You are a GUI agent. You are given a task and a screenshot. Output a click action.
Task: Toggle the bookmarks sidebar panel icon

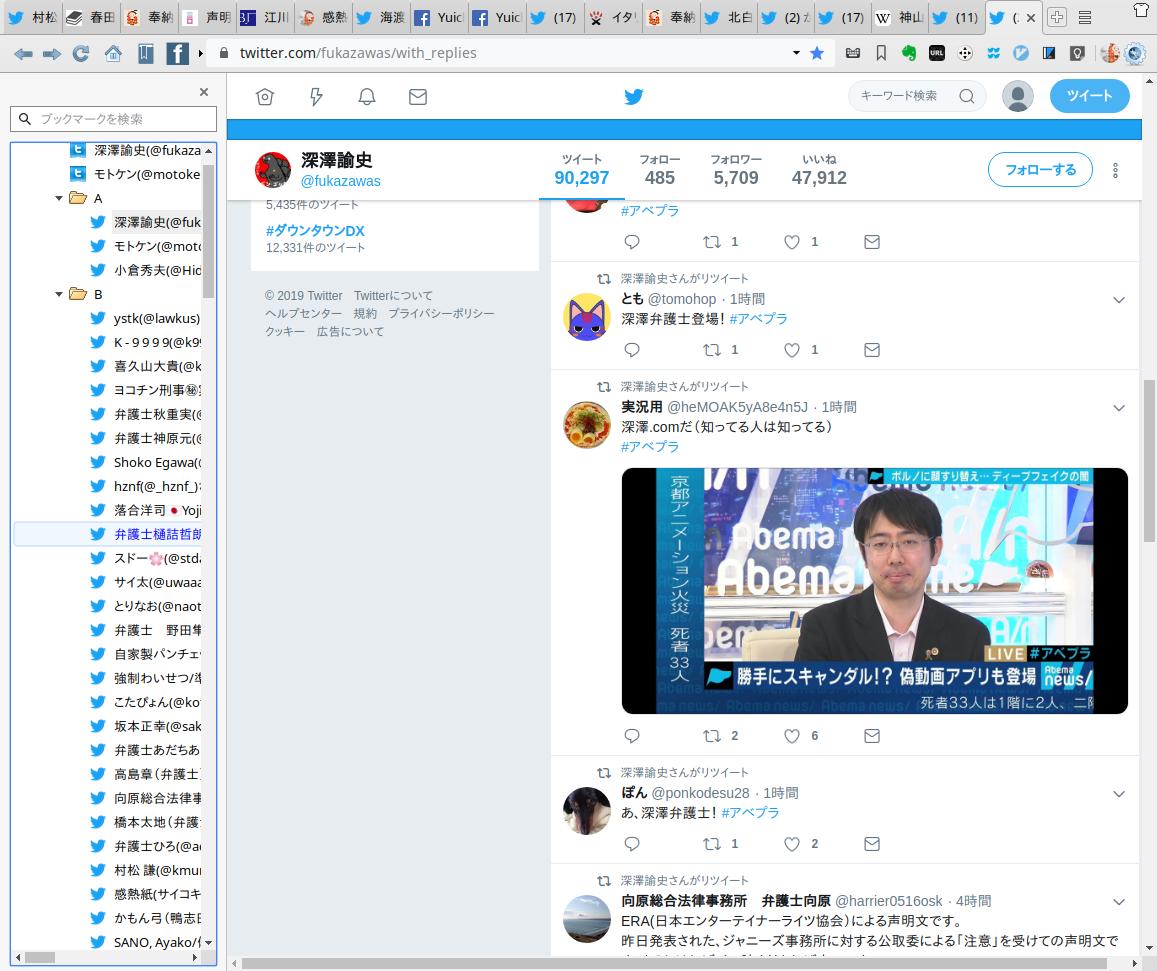(145, 53)
